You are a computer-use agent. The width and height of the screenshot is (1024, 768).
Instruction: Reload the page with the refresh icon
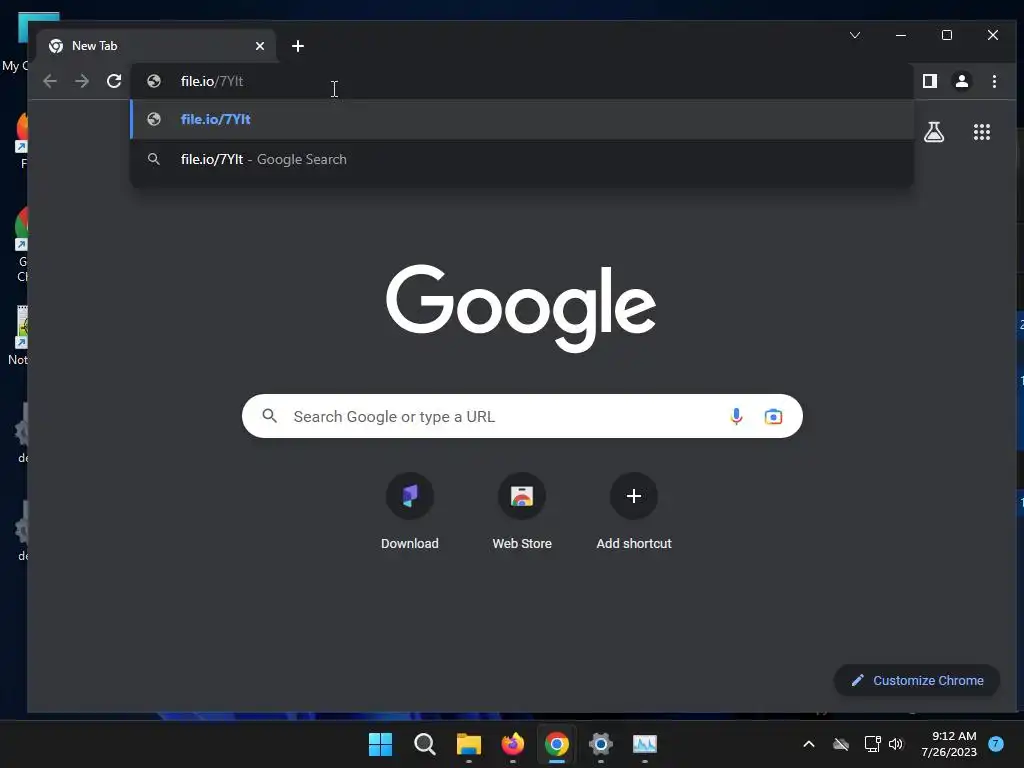[114, 81]
